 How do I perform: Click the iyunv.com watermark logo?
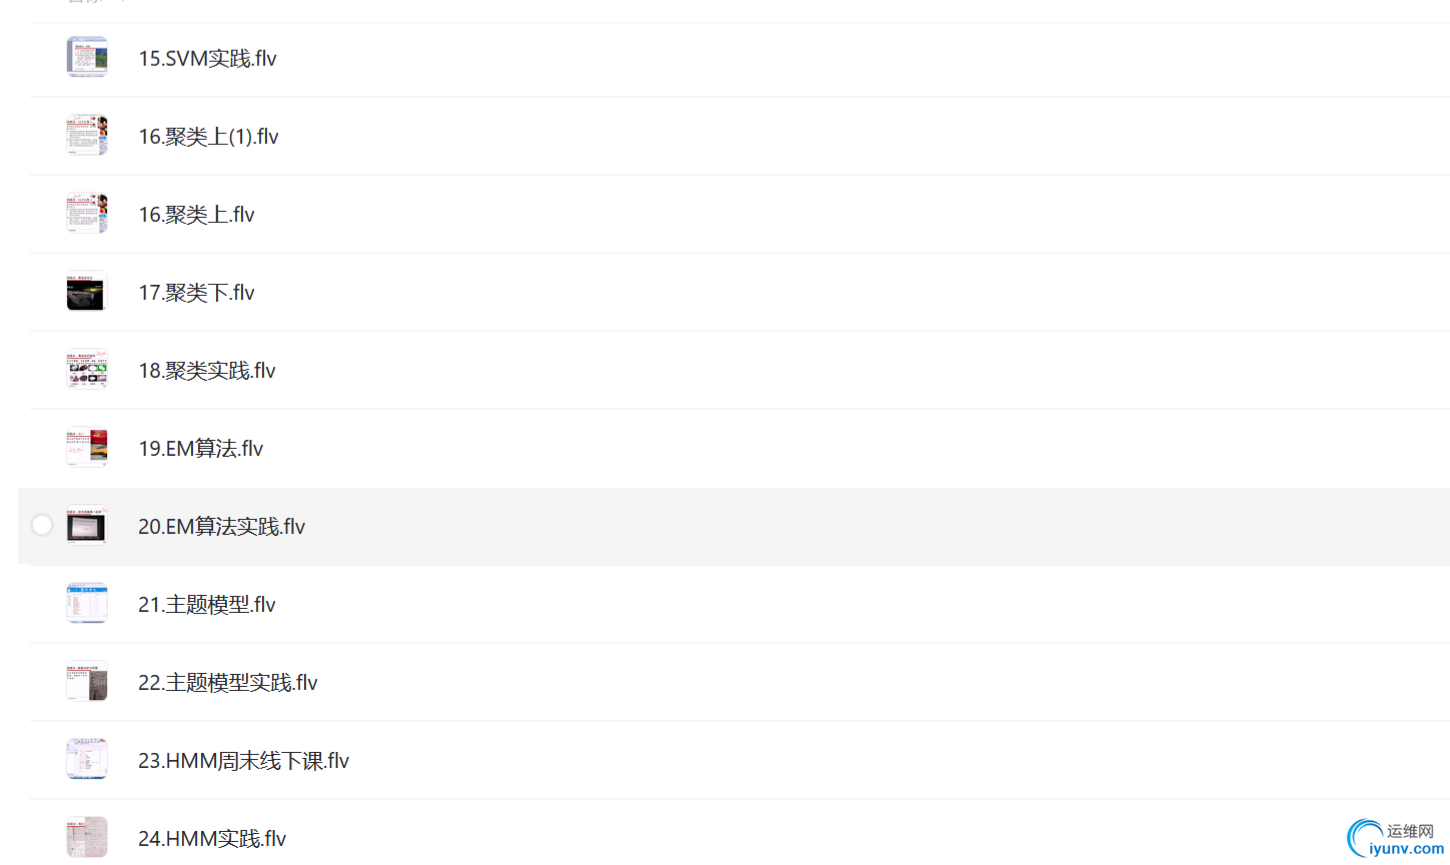(x=1395, y=838)
